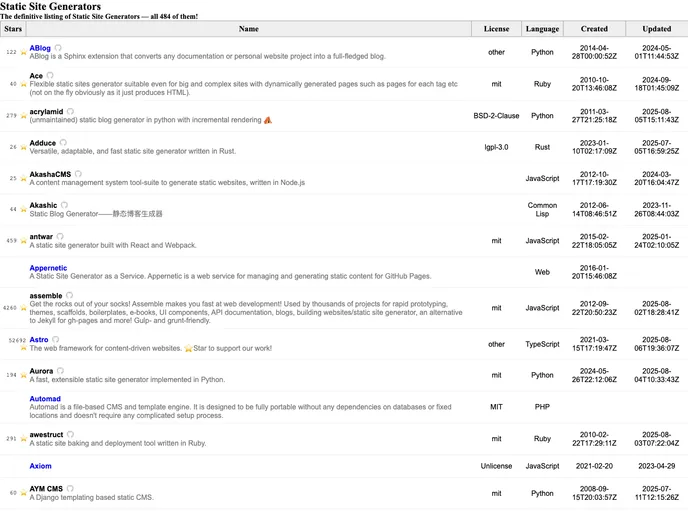The width and height of the screenshot is (688, 512).
Task: Open the GitHub icon next to AkashaCMS
Action: click(x=78, y=174)
